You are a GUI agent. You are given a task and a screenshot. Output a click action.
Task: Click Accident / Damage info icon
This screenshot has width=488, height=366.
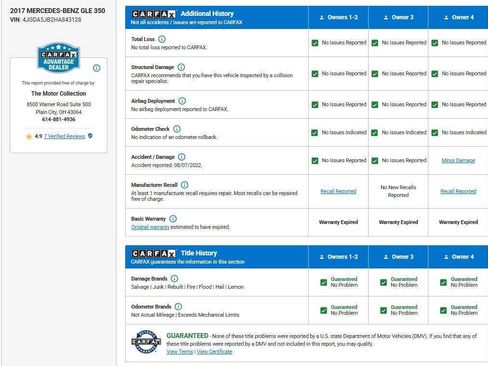coord(182,157)
